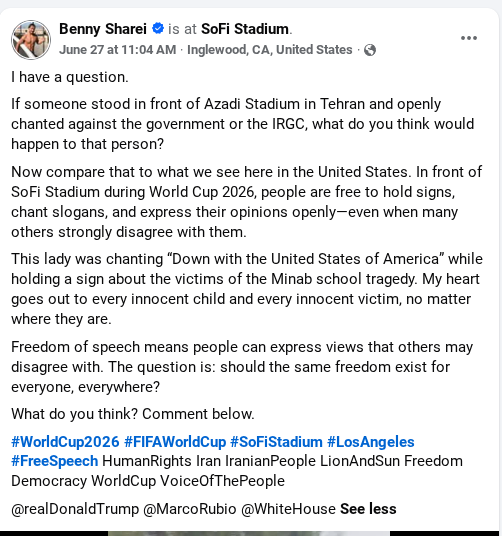Click the verified badge next to Benny Sharei
This screenshot has height=536, width=502.
pyautogui.click(x=158, y=28)
